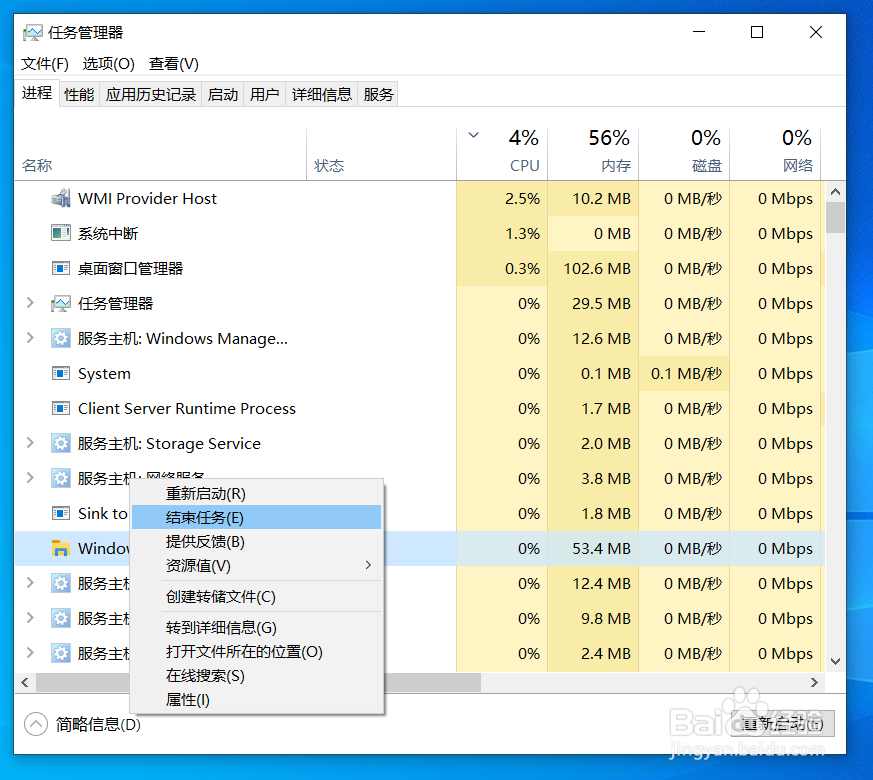Viewport: 873px width, 780px height.
Task: Expand the 服务主机 group with 9.8 MB memory
Action: [x=30, y=618]
